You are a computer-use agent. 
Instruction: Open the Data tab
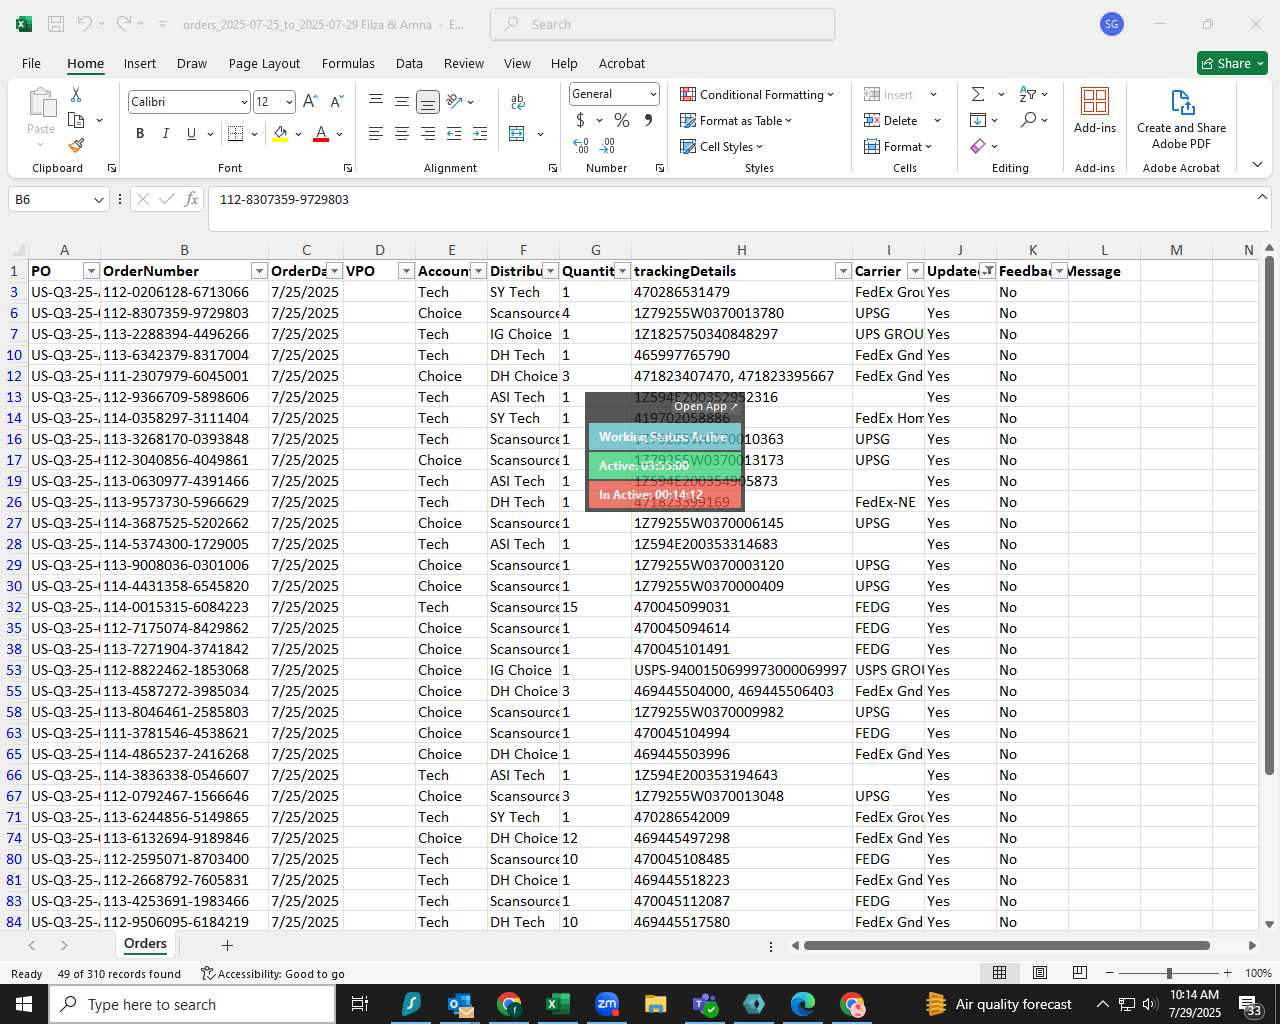coord(409,63)
